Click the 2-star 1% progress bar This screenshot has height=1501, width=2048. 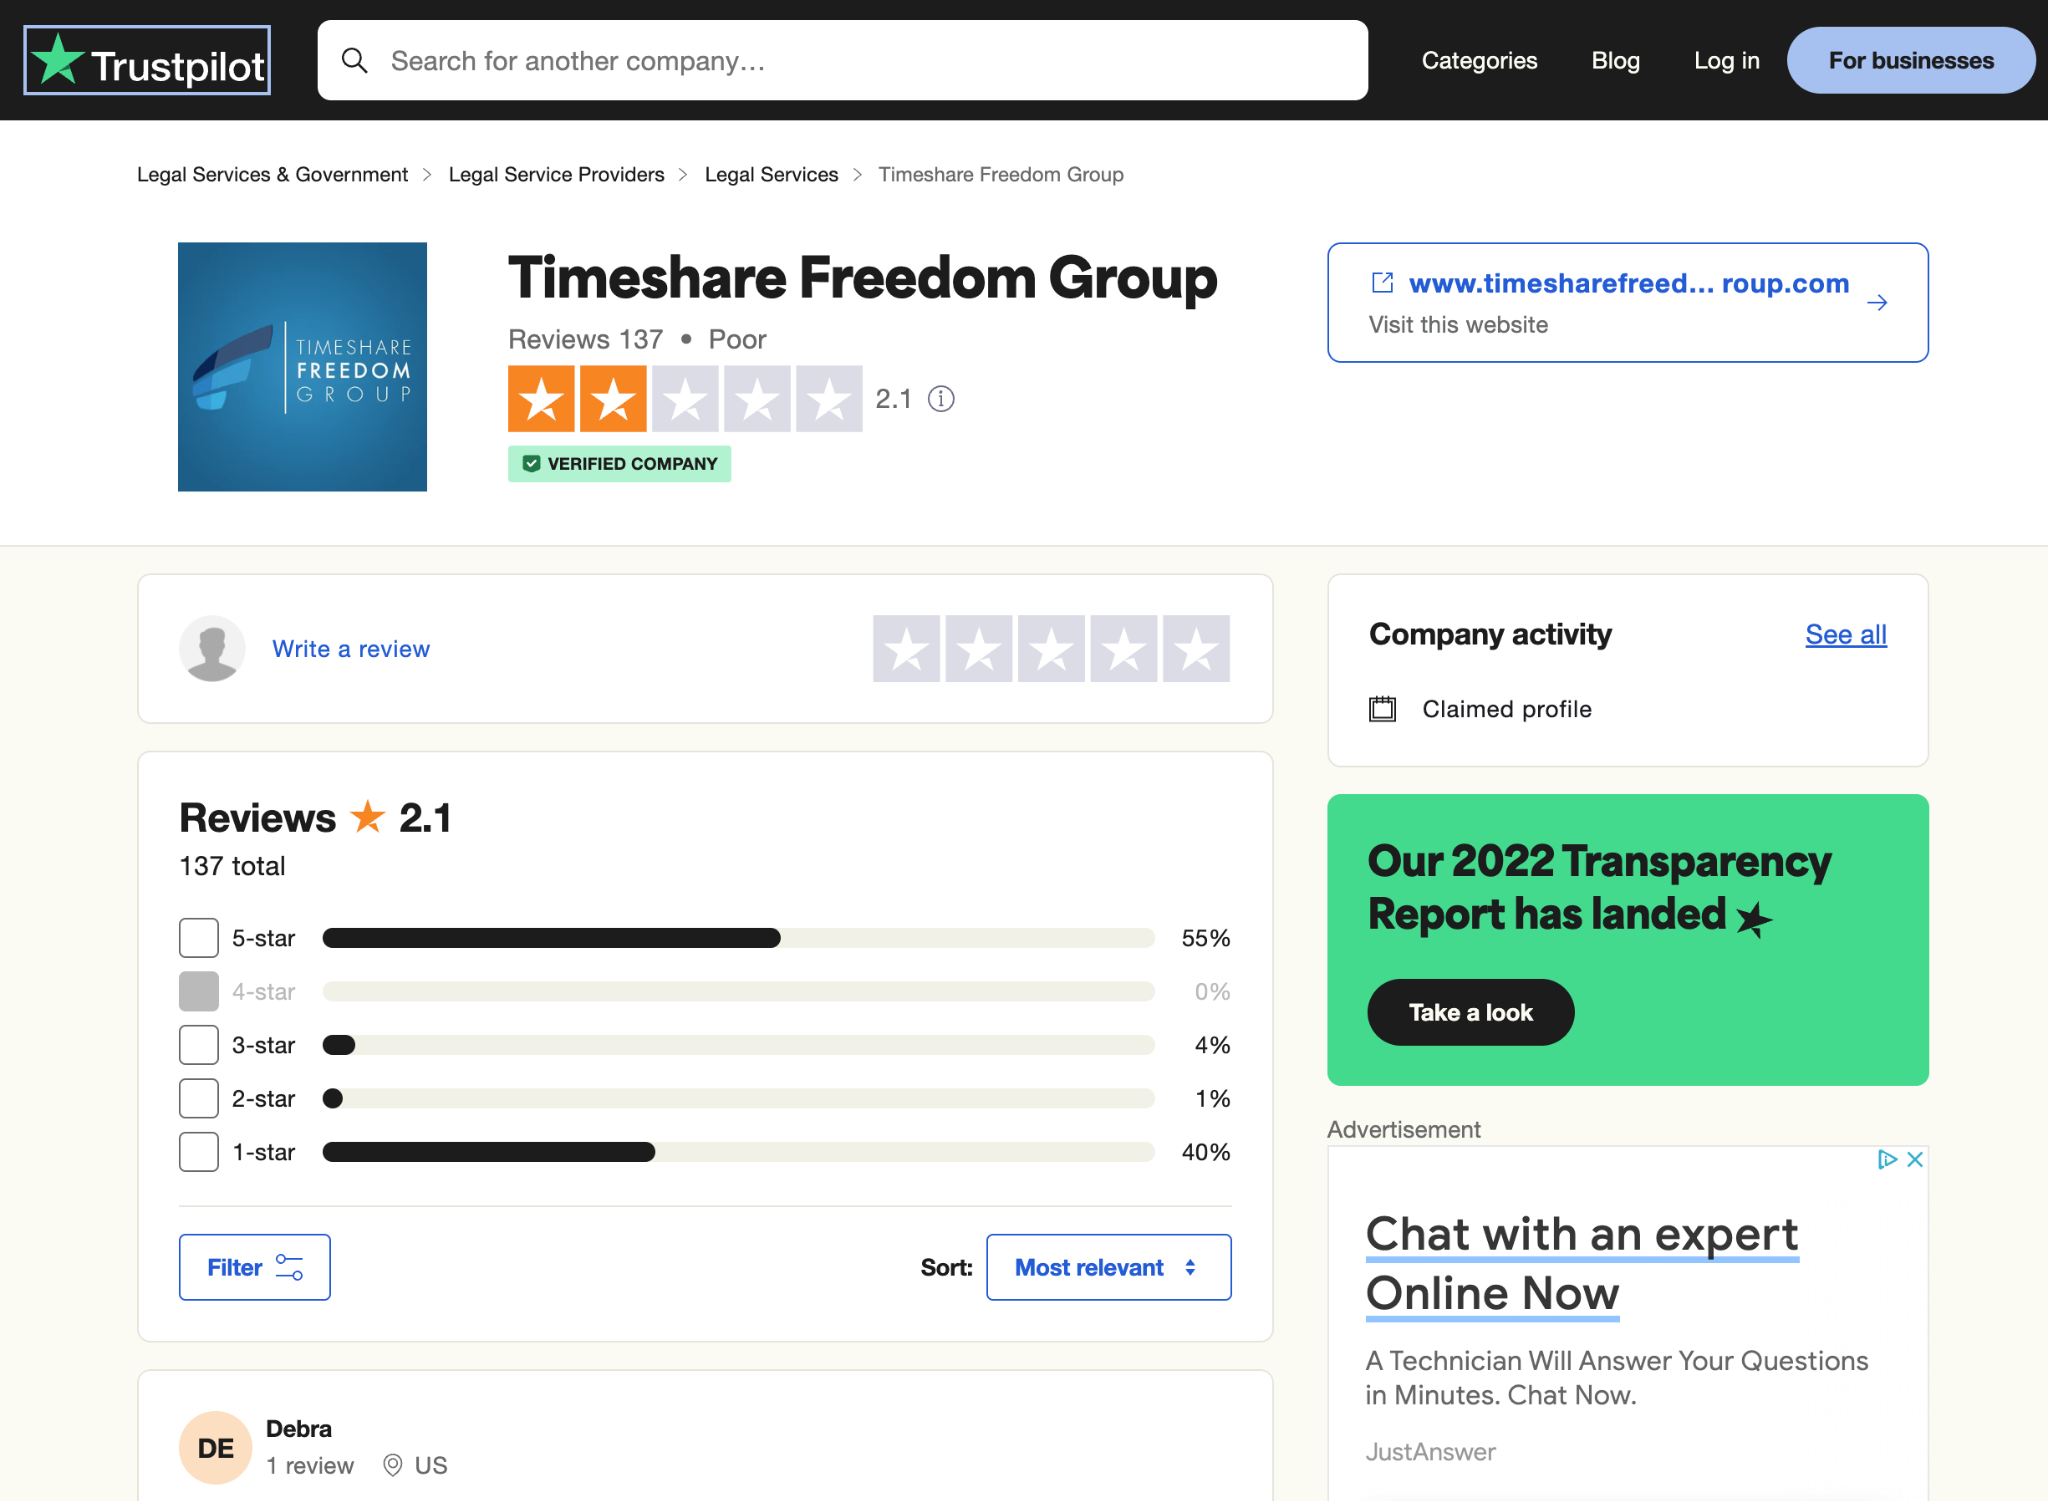pos(738,1098)
